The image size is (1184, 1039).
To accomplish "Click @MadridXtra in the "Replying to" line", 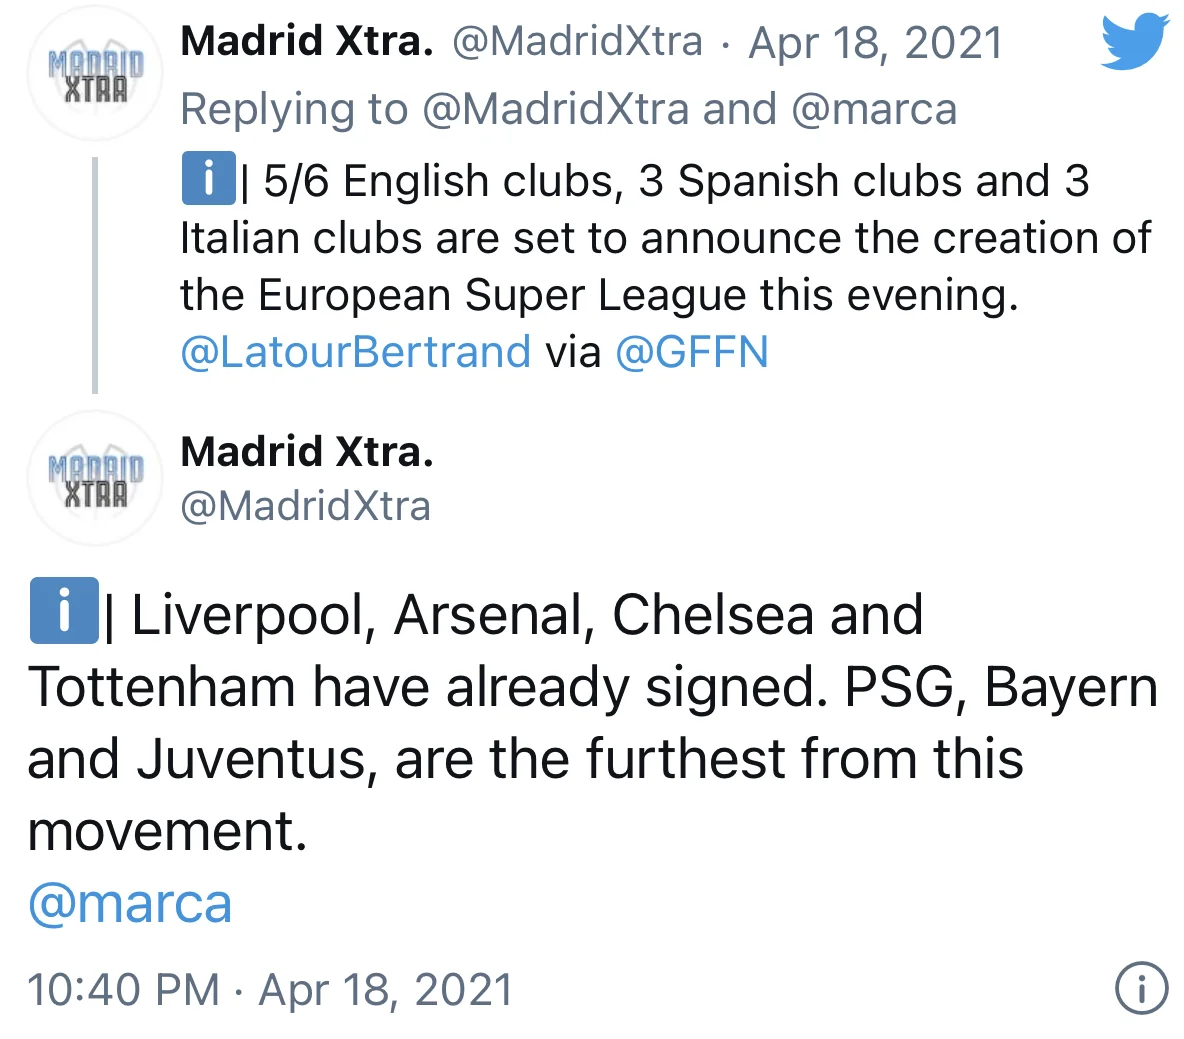I will click(x=555, y=109).
